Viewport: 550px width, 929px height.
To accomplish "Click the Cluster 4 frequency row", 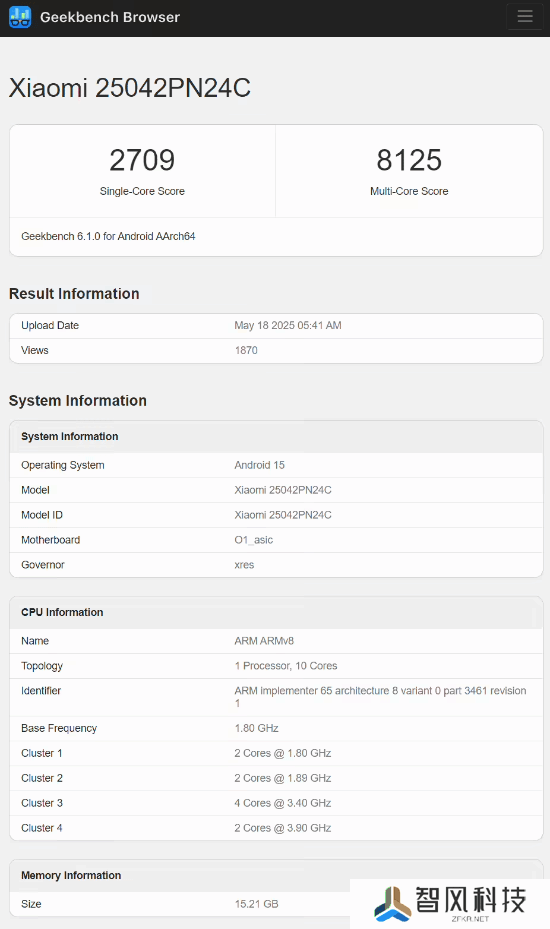I will click(x=276, y=828).
